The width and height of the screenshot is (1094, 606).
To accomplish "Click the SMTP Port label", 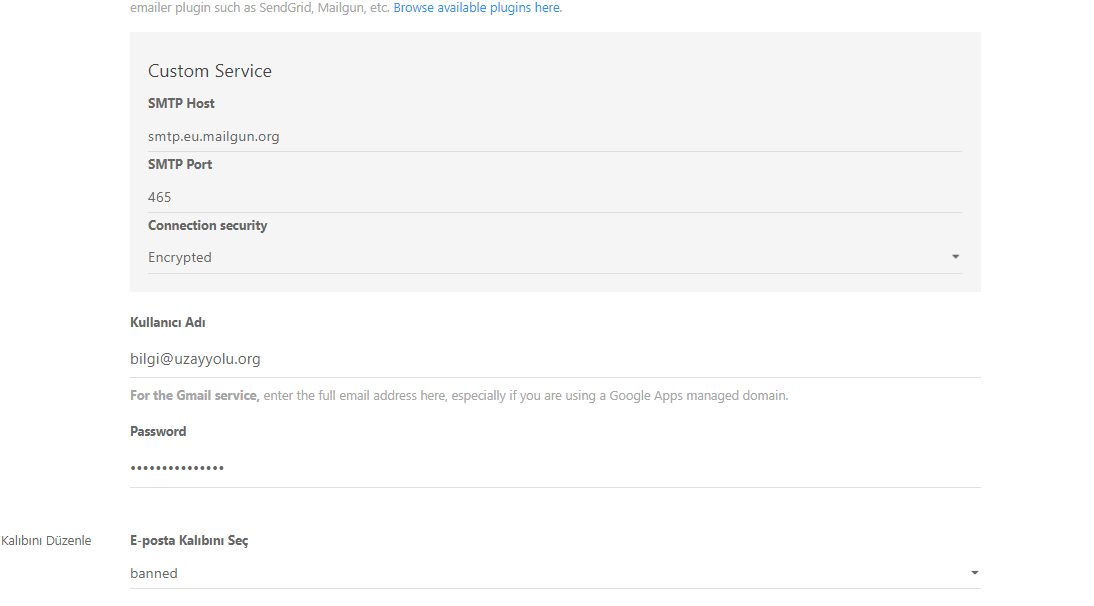I will pyautogui.click(x=180, y=165).
